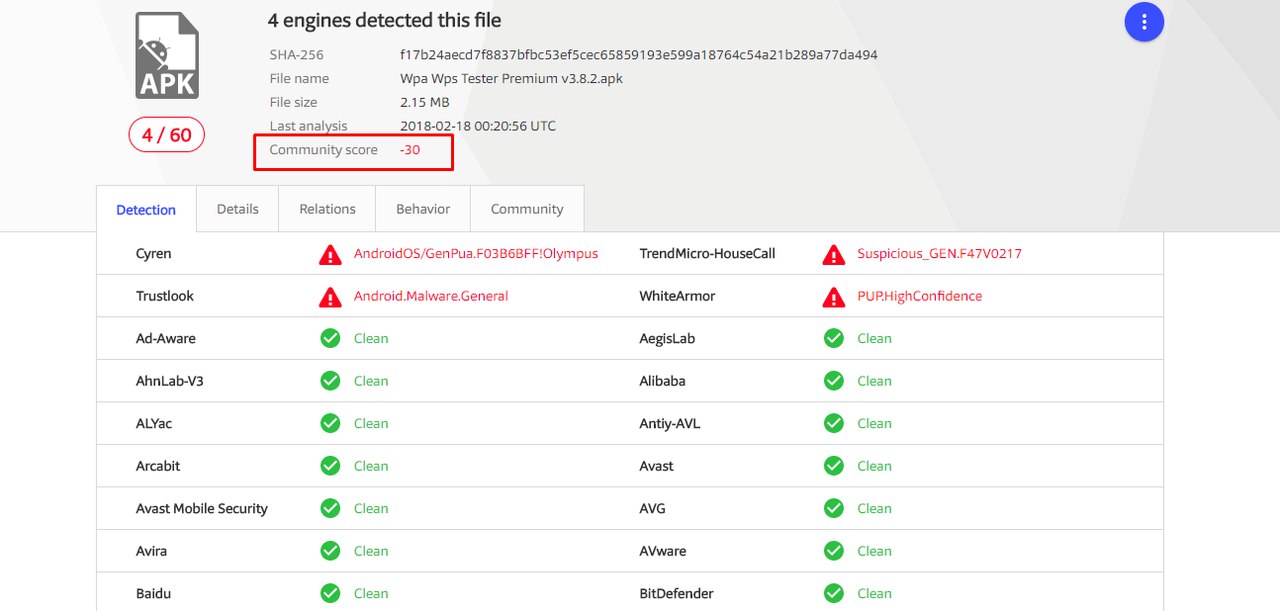Click the Arcabit engine name
Screen dimensions: 1280x611
158,466
